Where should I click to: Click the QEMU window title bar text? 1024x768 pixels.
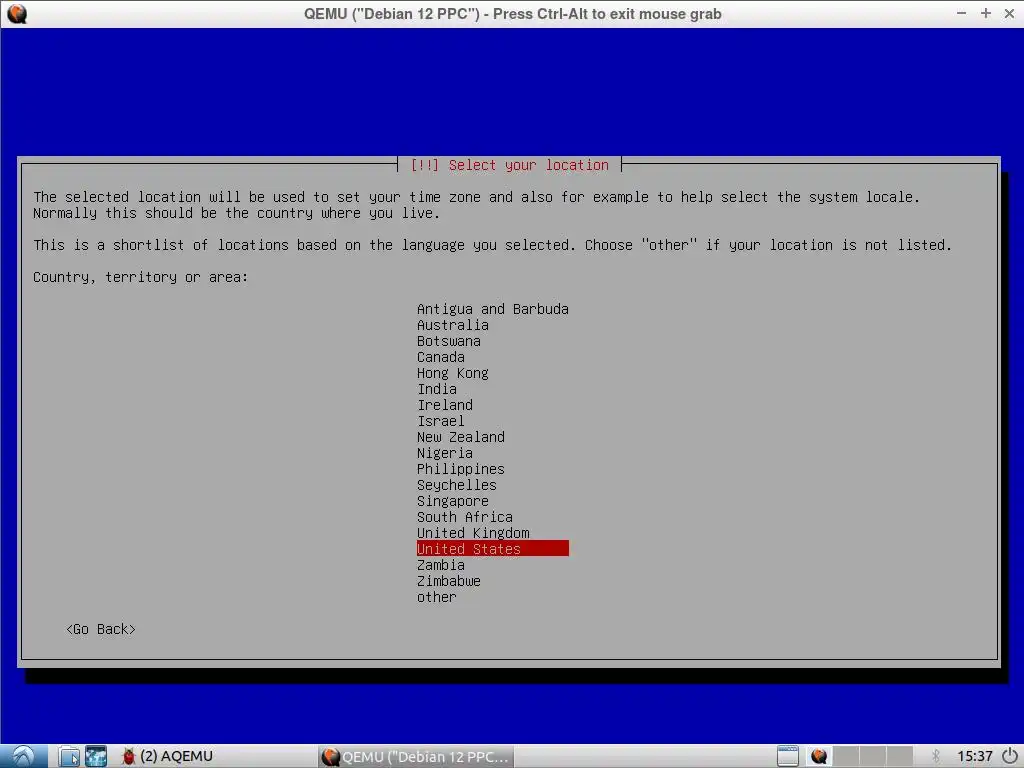click(512, 14)
